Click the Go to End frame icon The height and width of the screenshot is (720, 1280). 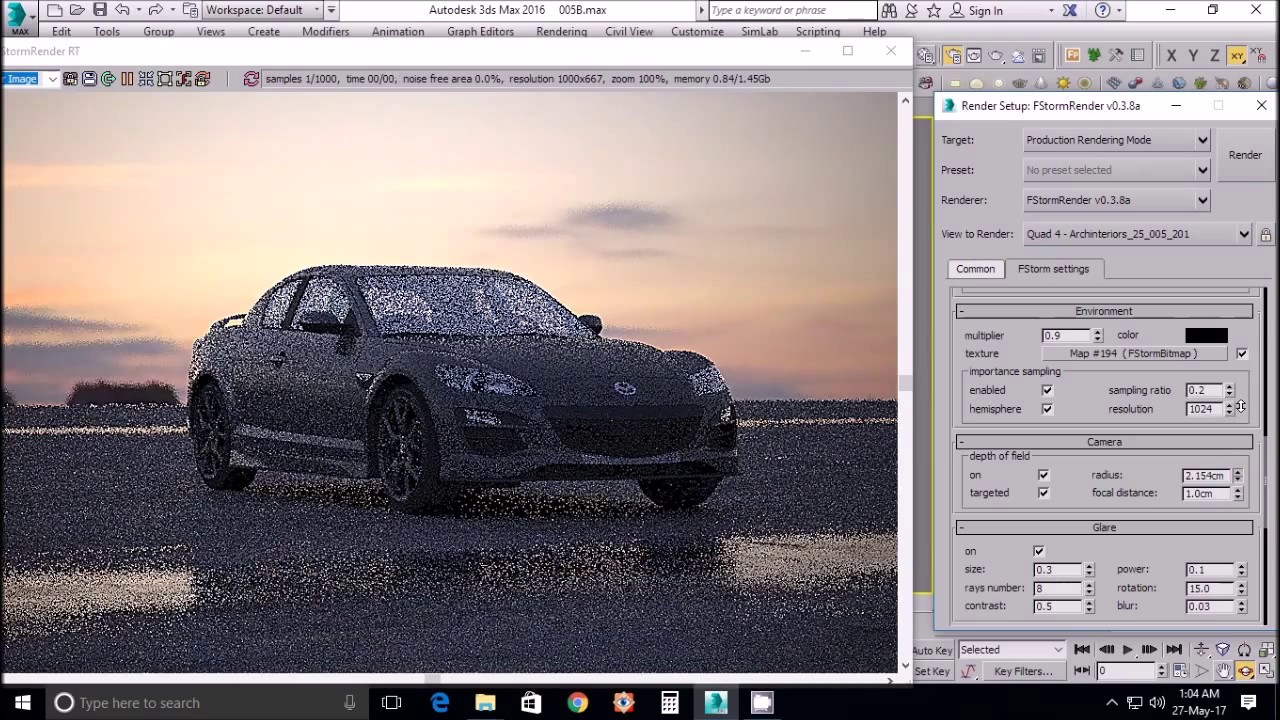[x=1173, y=650]
